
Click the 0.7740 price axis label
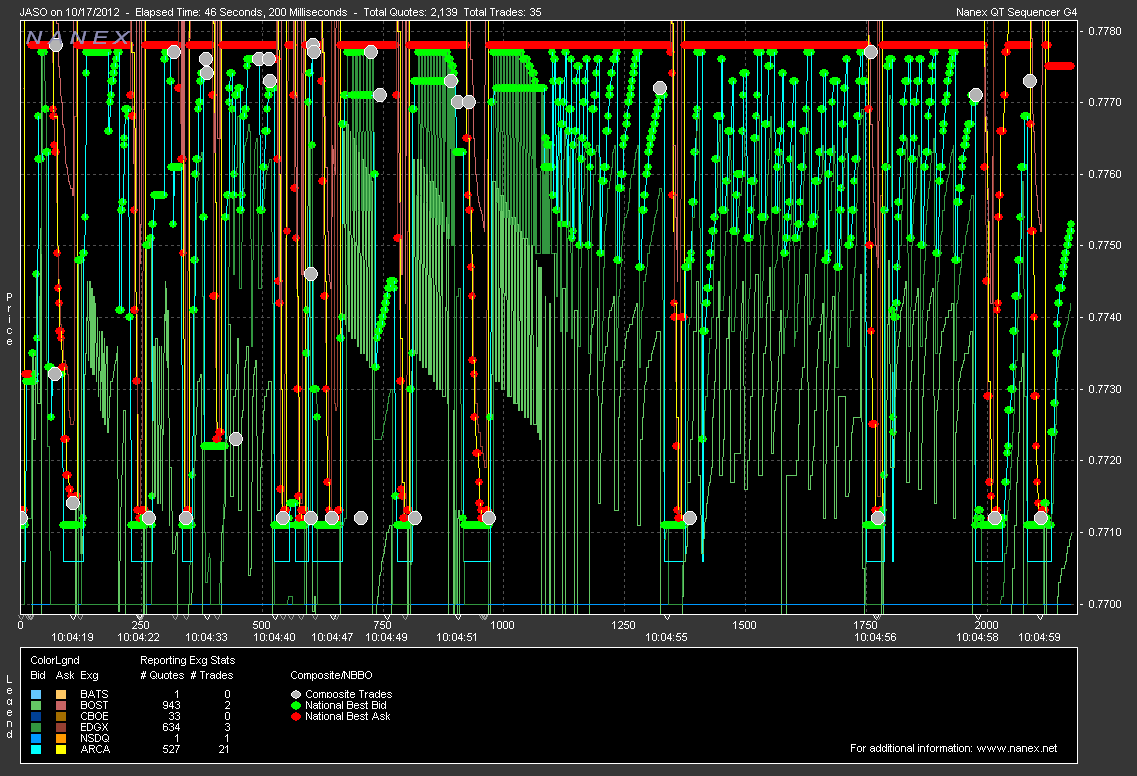(x=1104, y=318)
